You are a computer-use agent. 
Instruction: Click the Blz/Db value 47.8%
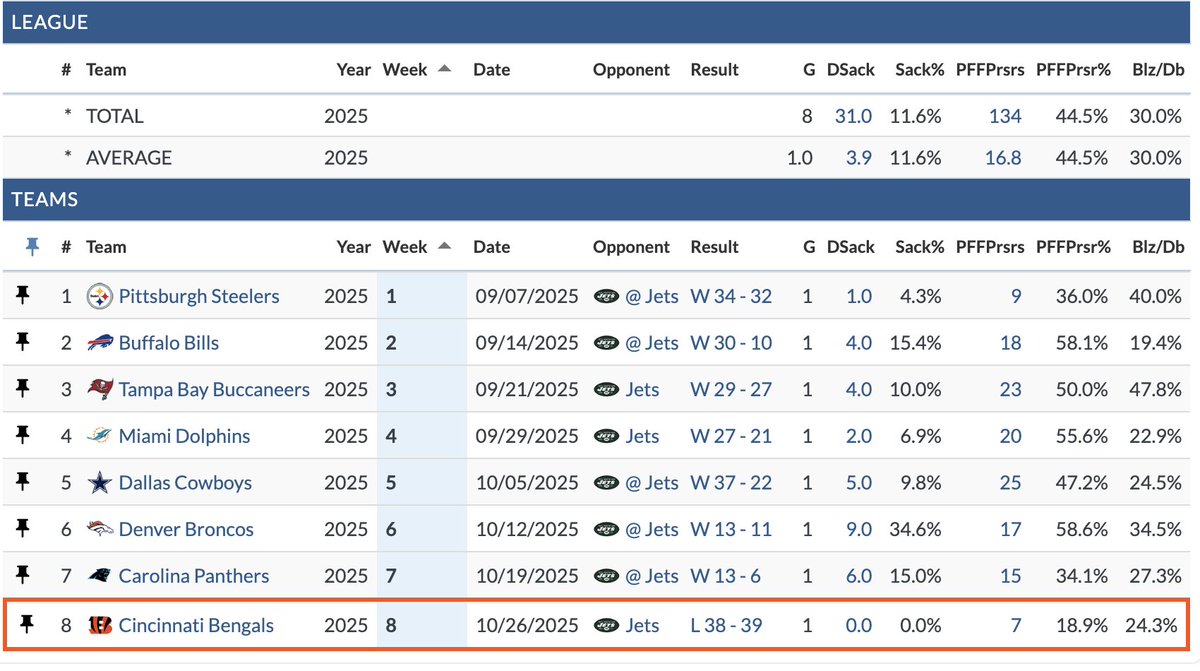[x=1155, y=390]
